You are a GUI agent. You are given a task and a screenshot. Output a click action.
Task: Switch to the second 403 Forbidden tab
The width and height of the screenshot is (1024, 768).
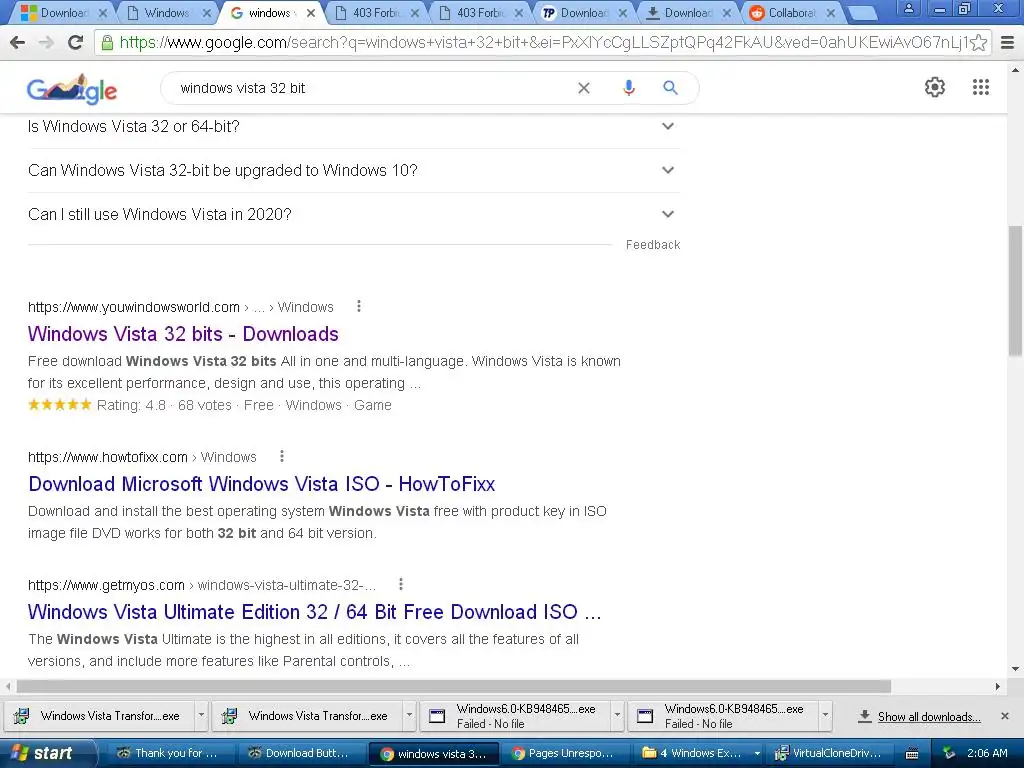479,12
